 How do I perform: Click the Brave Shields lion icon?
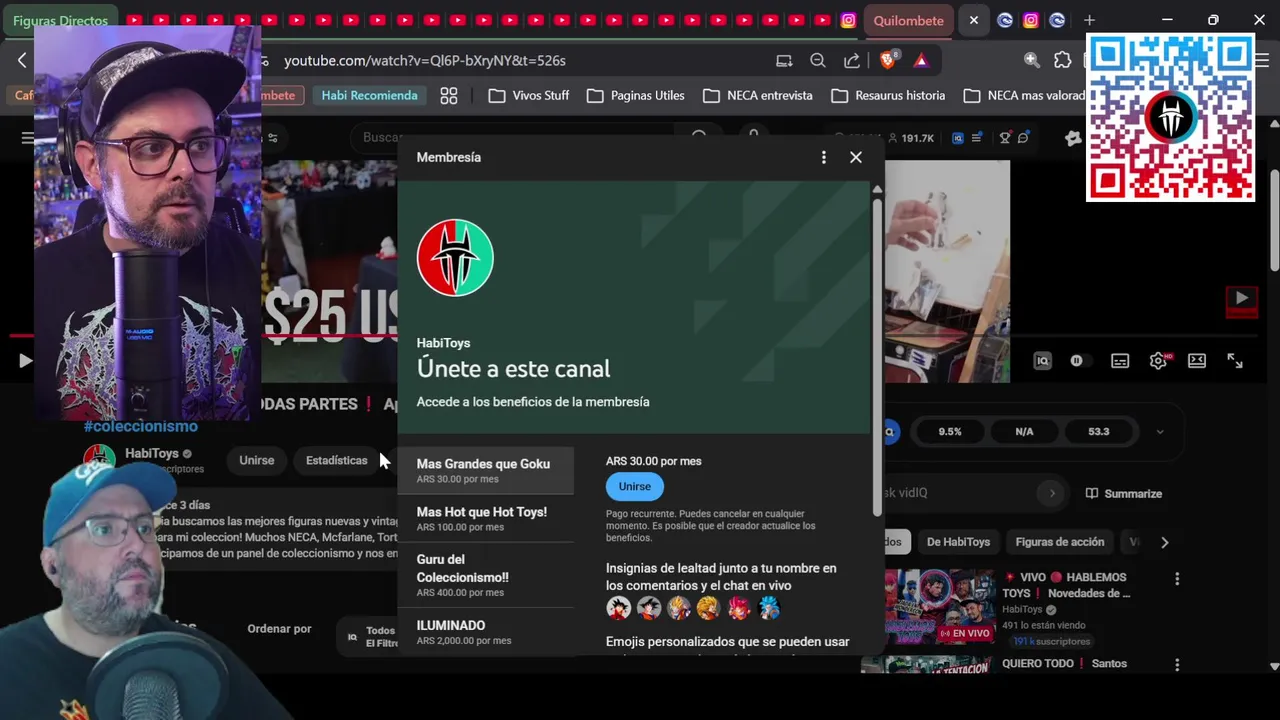coord(888,60)
